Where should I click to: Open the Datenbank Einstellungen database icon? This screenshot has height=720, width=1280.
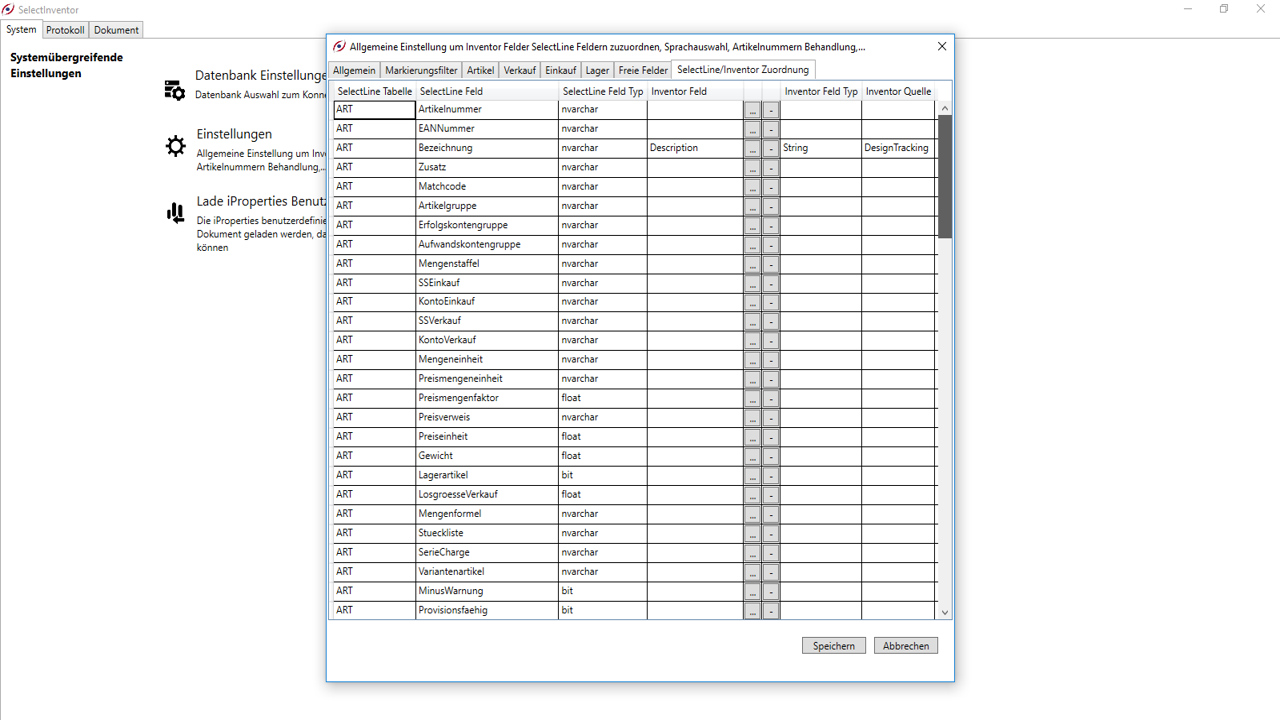pyautogui.click(x=175, y=90)
